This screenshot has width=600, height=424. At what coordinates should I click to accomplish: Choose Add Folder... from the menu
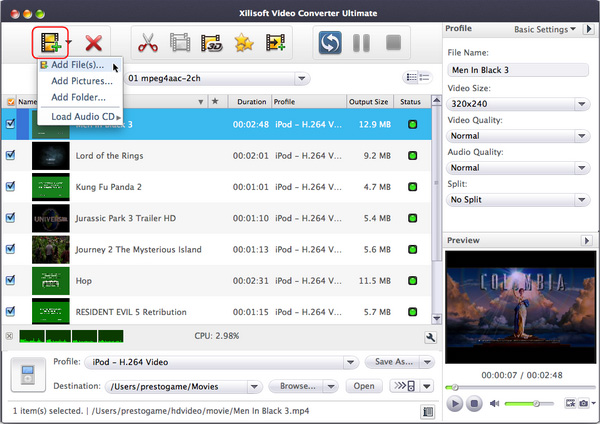pyautogui.click(x=80, y=97)
